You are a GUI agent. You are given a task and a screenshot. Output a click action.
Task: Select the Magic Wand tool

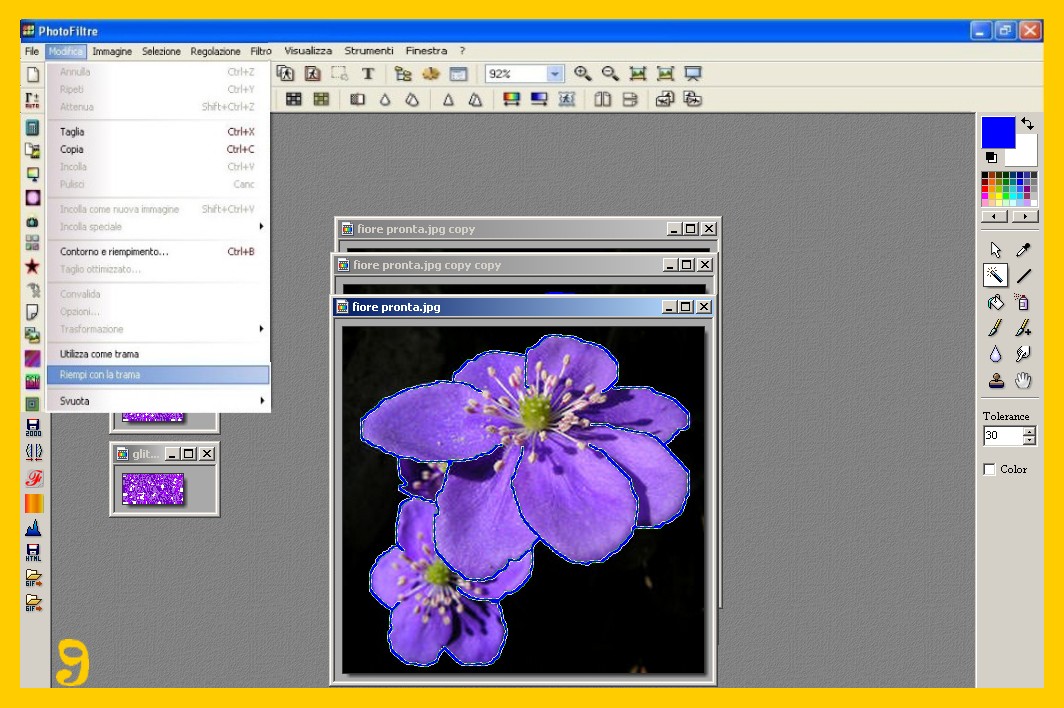click(995, 276)
